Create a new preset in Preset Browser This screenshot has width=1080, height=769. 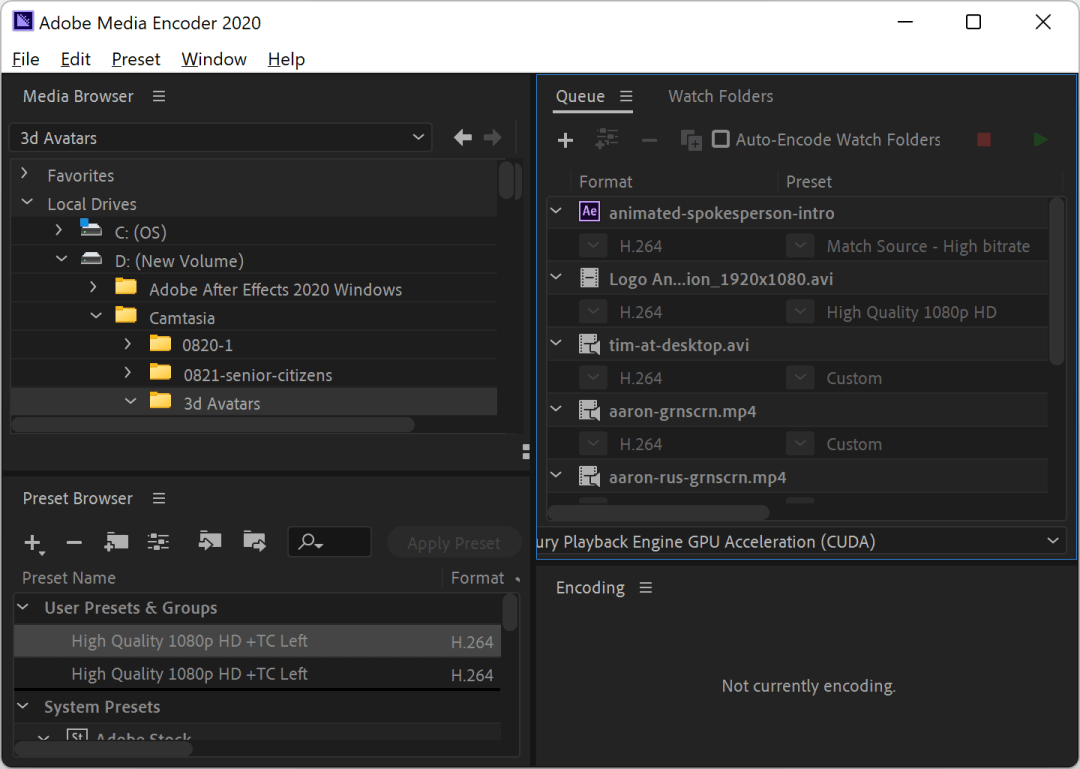[x=34, y=541]
